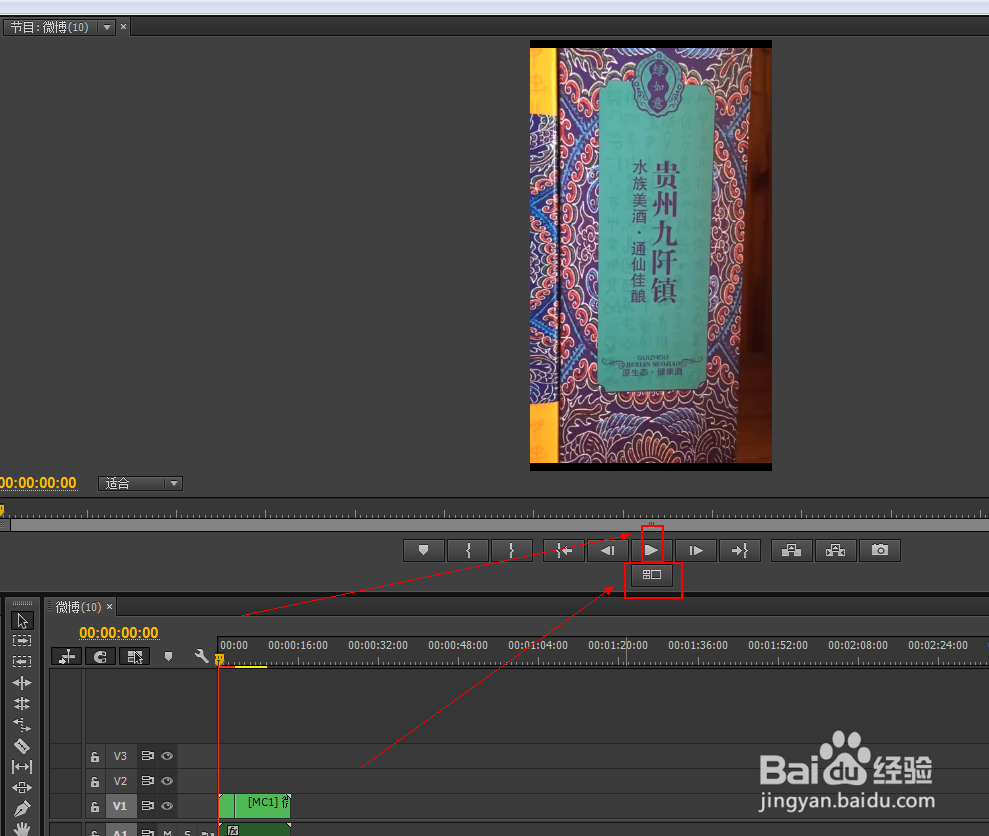Select the Selection arrow tool
The image size is (989, 836).
tap(22, 621)
